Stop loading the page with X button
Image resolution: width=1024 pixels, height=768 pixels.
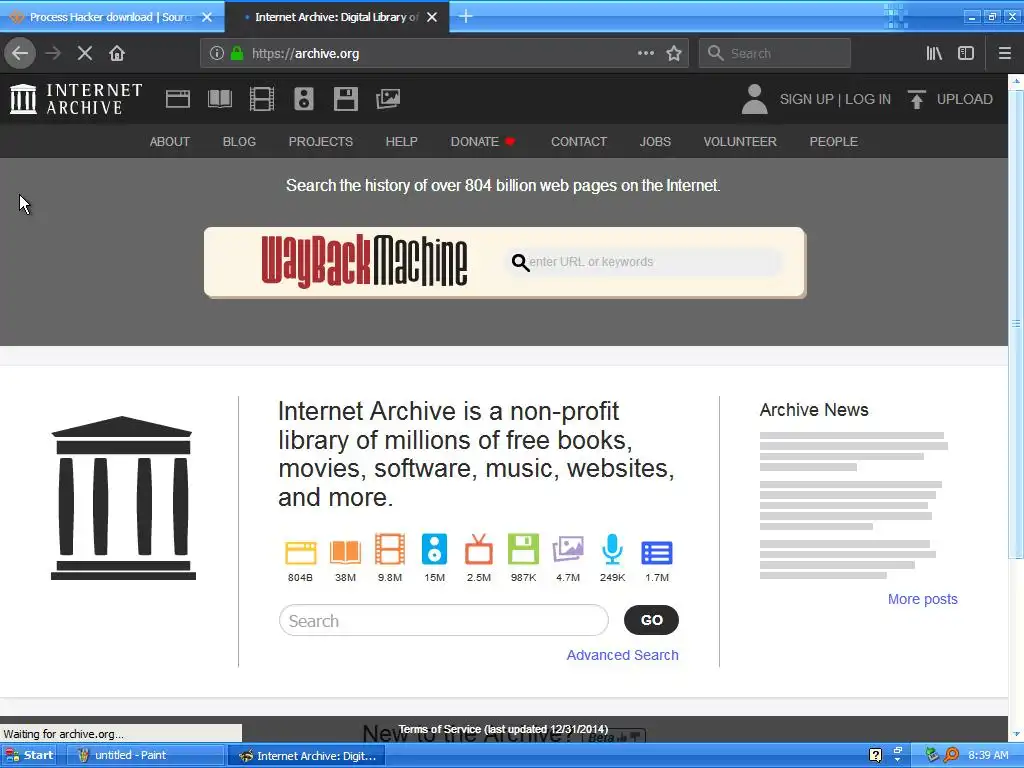(x=85, y=53)
